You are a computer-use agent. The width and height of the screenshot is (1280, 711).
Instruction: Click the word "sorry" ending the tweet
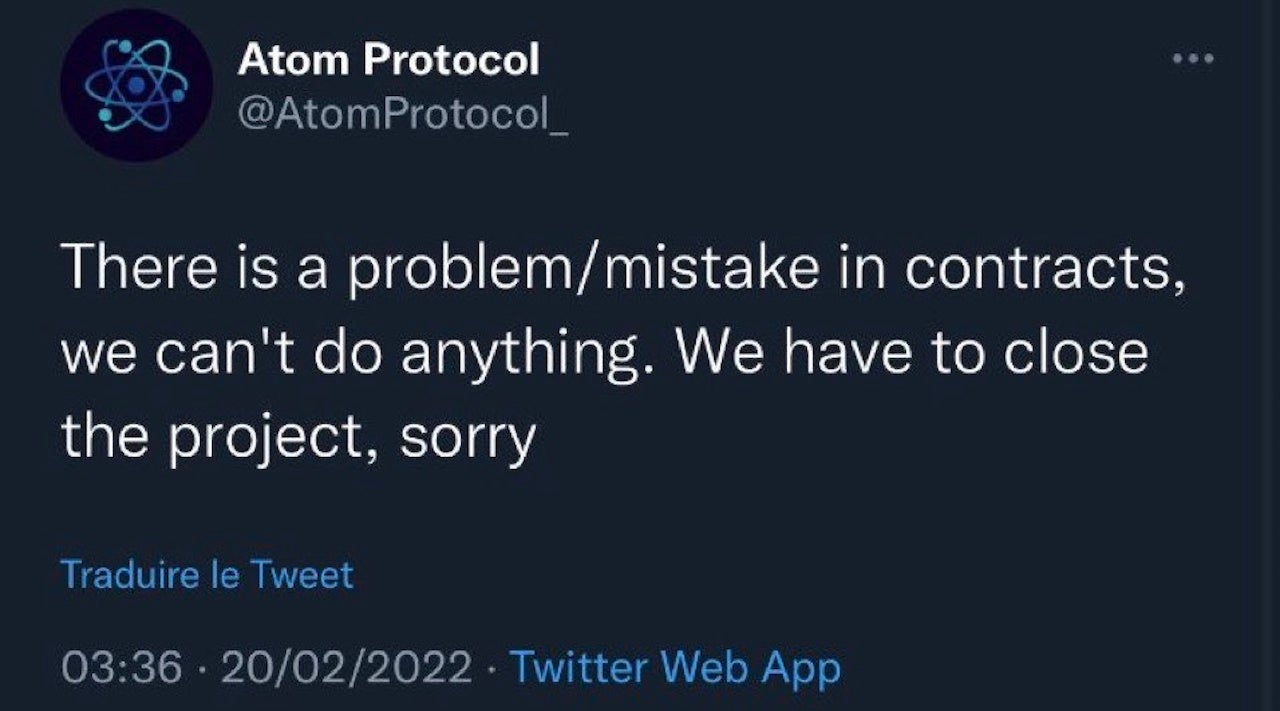pyautogui.click(x=467, y=437)
